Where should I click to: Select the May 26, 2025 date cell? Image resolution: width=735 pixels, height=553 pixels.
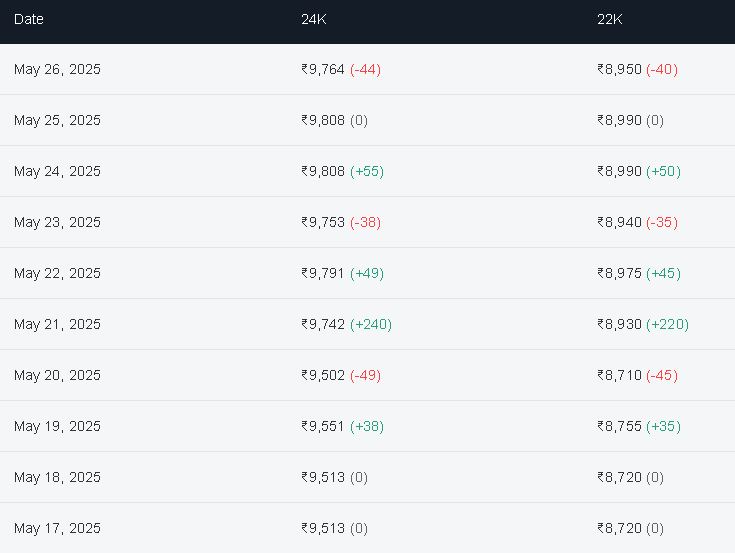click(57, 69)
